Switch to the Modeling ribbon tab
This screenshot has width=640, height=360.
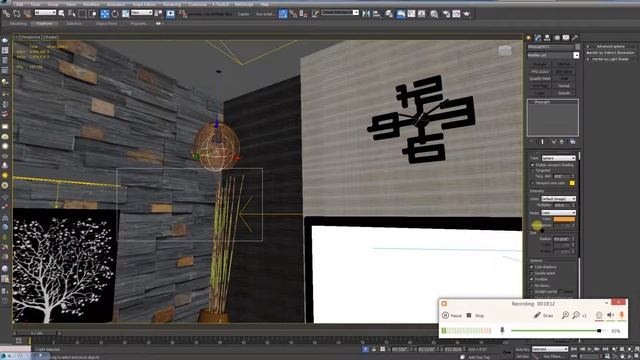pos(18,24)
